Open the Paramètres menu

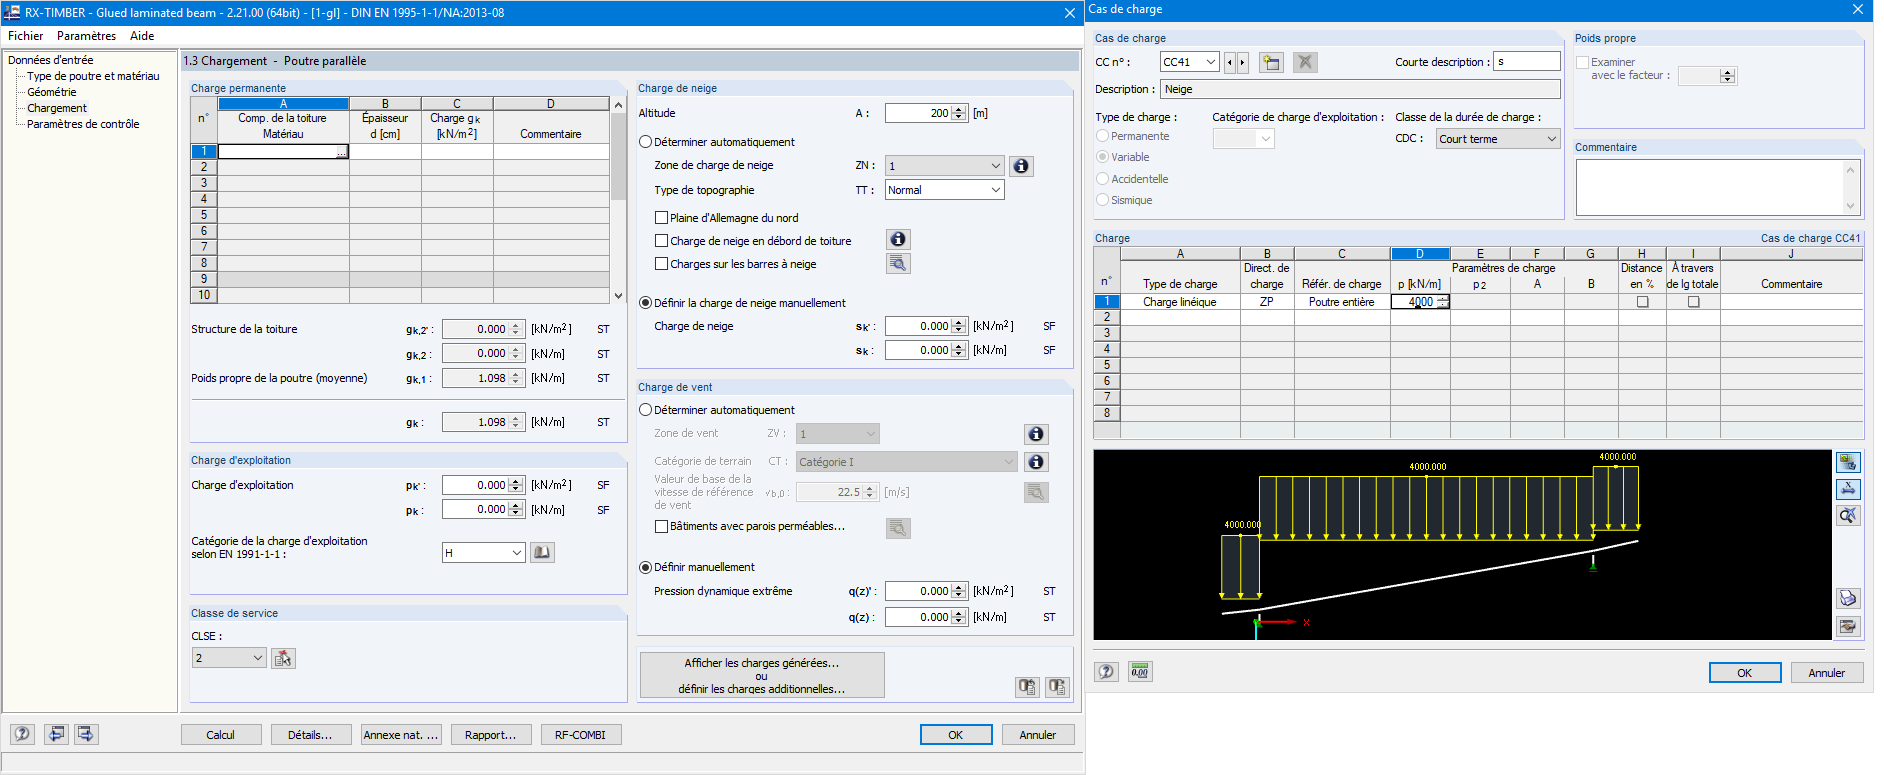(86, 36)
